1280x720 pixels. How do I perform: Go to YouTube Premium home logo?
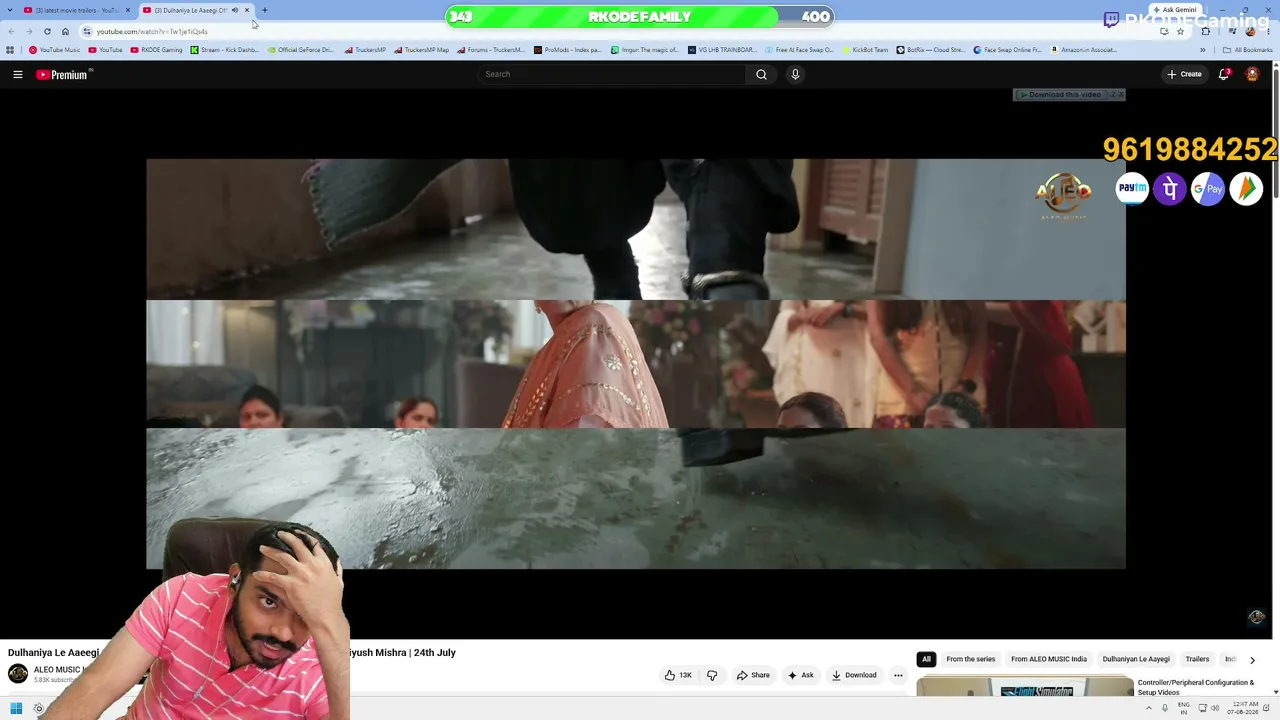(64, 74)
